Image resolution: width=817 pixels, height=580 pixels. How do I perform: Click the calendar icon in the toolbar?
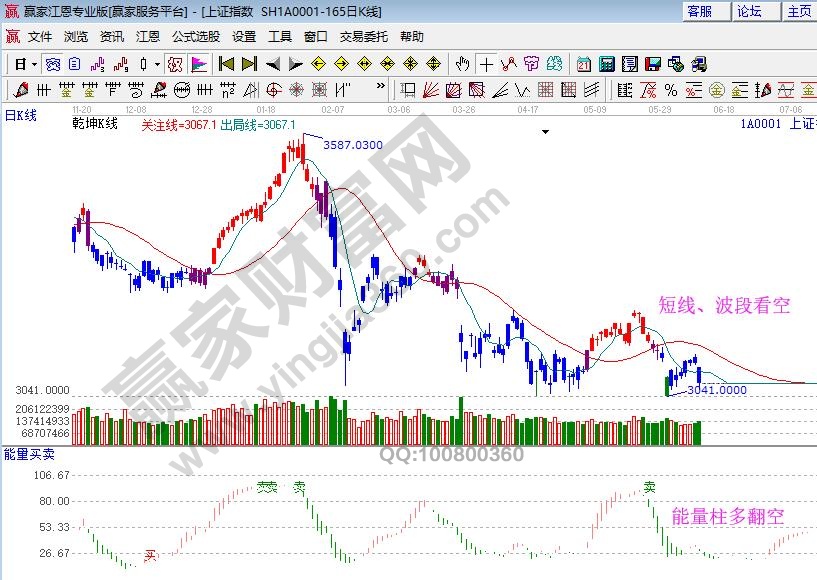pos(584,64)
